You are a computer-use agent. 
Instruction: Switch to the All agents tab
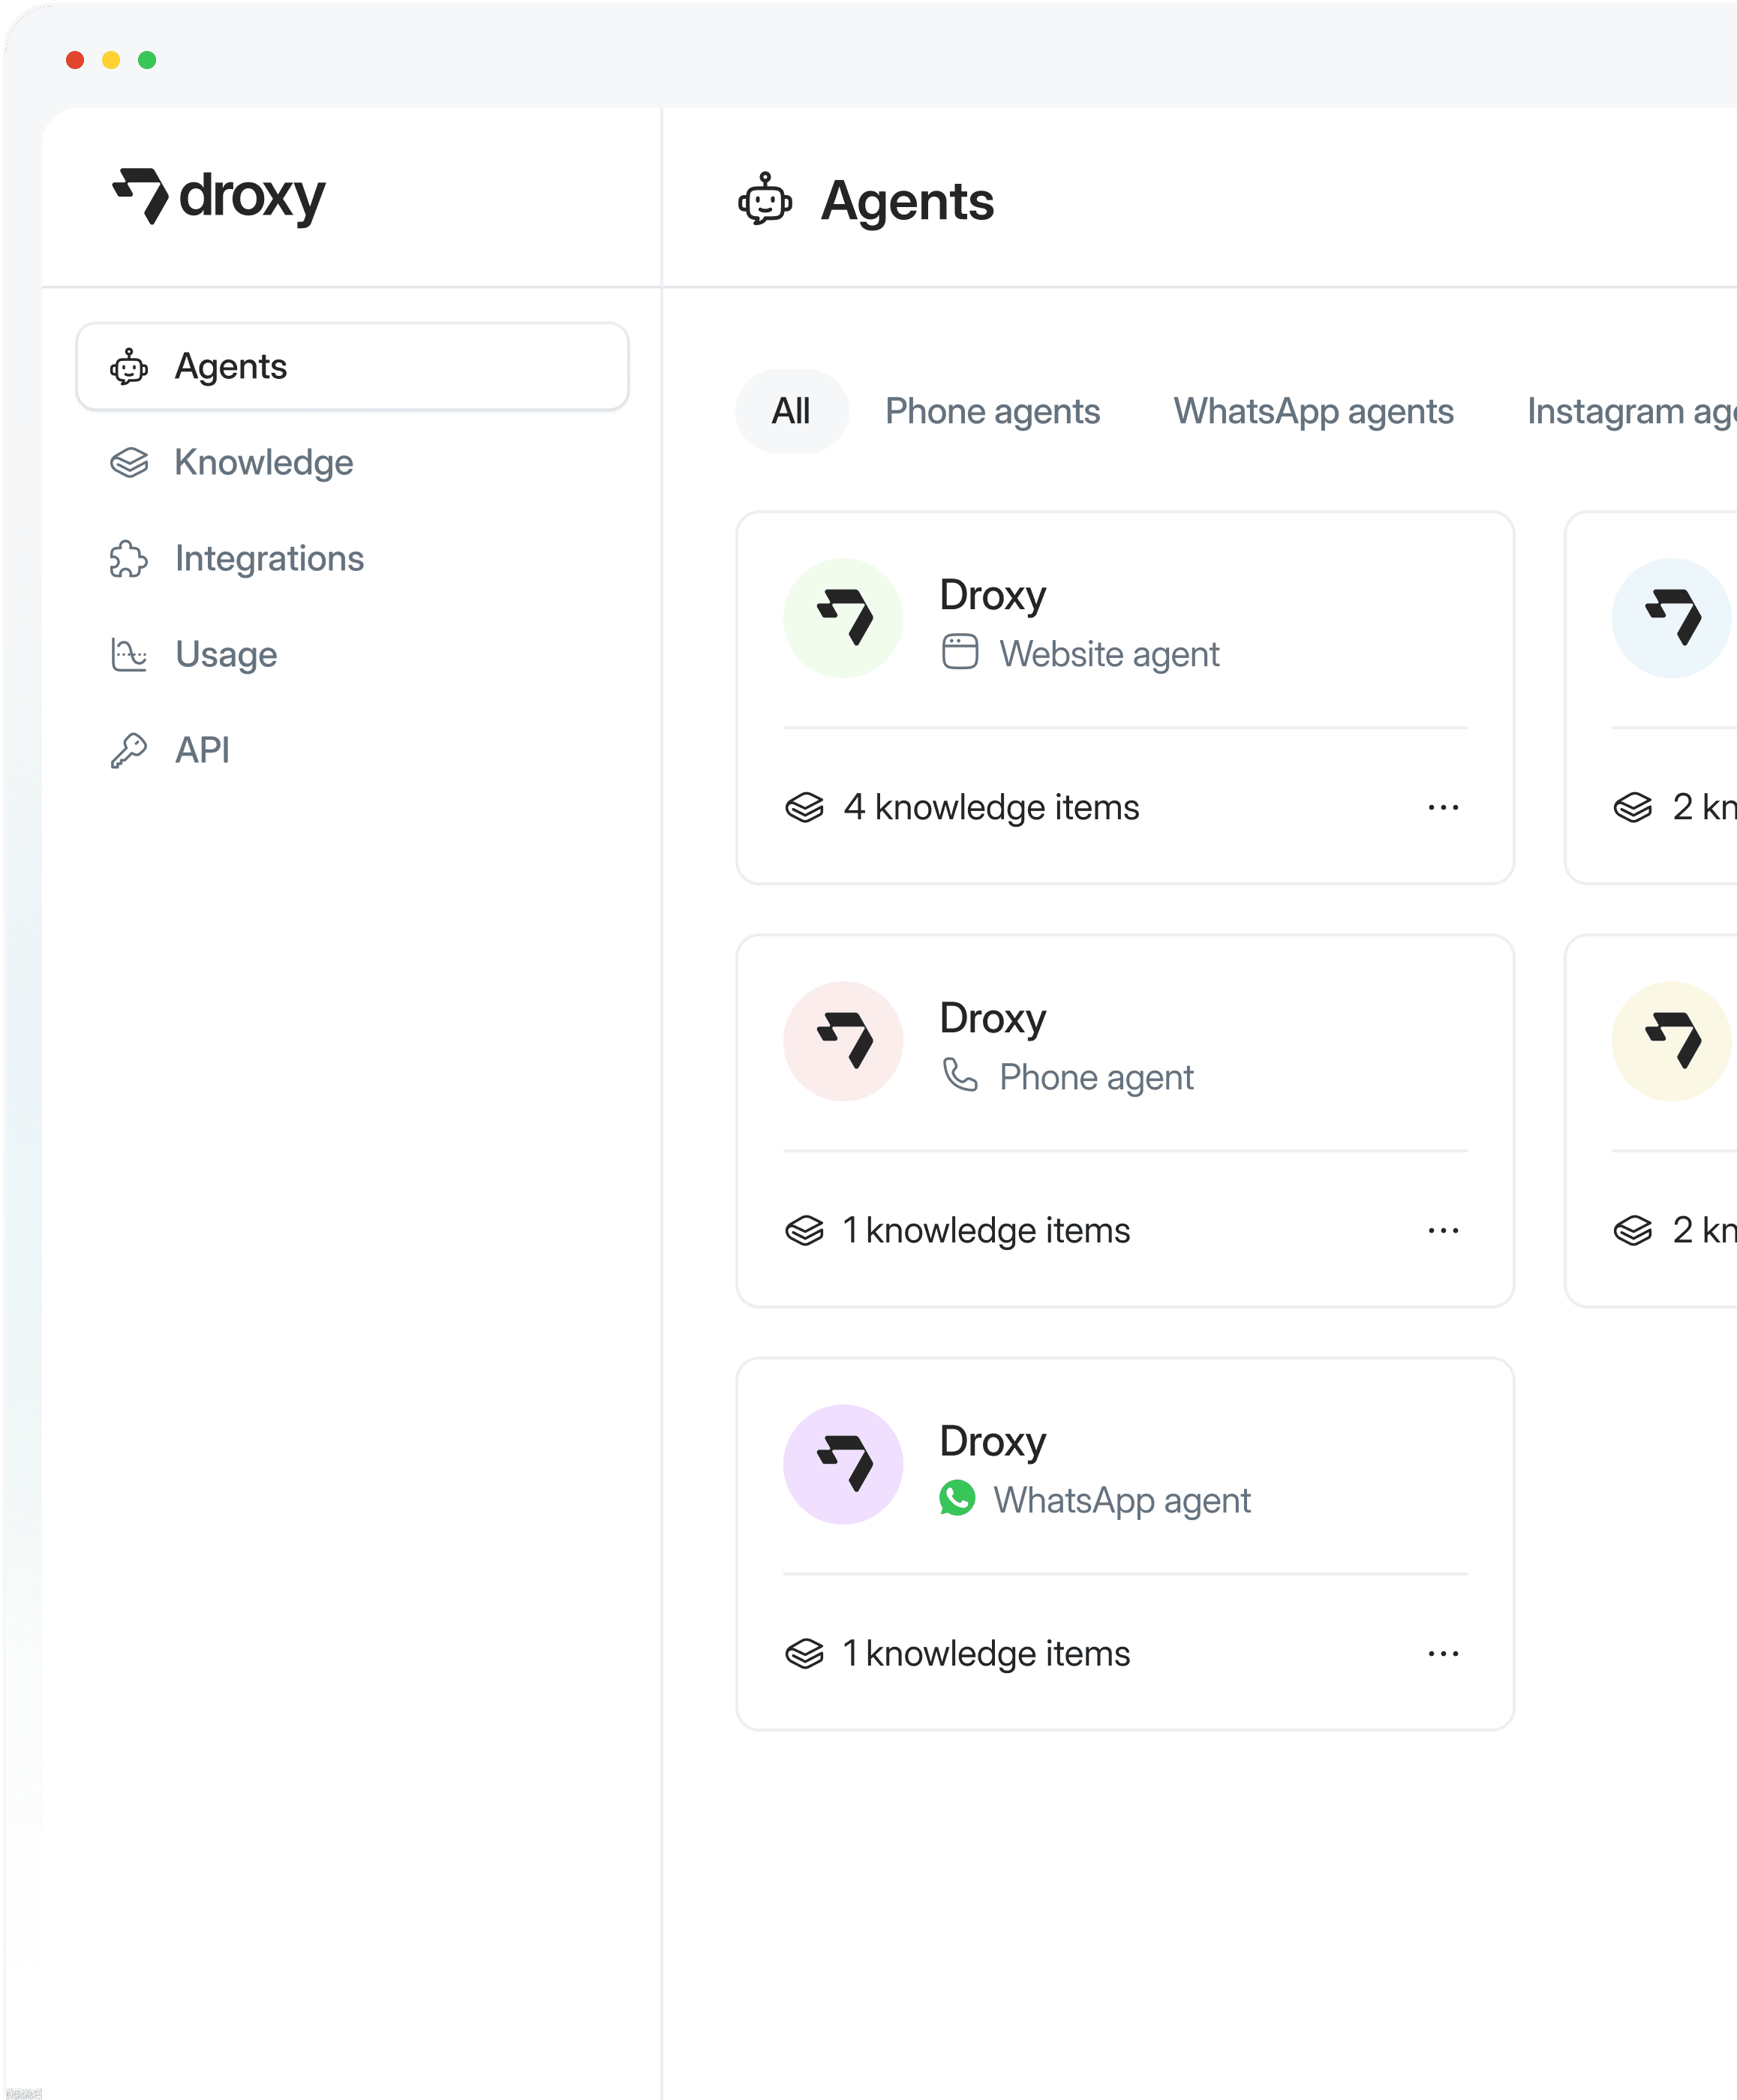click(791, 411)
